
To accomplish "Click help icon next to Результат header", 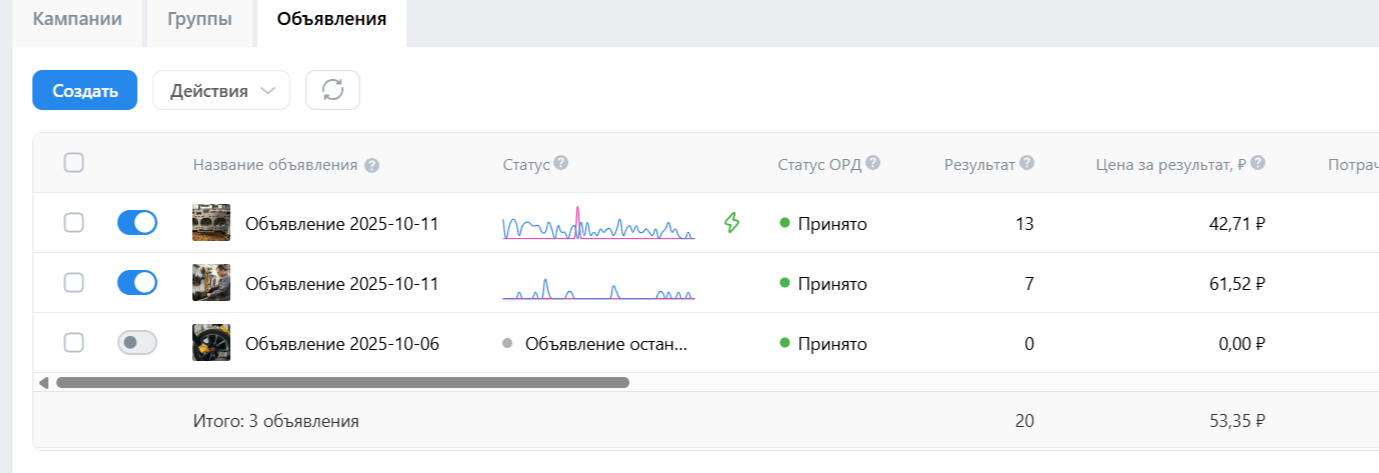I will point(1027,163).
